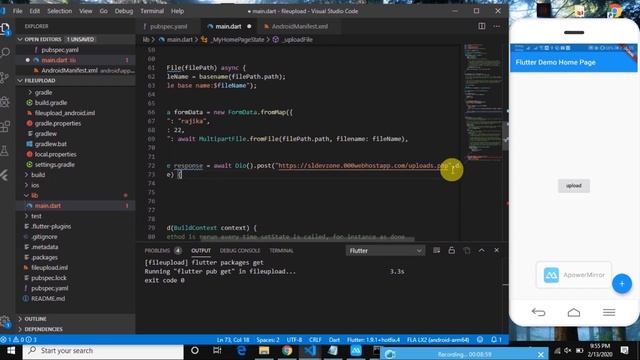Tap the phone back navigation icon
Screen dimensions: 640x360
[x=538, y=313]
